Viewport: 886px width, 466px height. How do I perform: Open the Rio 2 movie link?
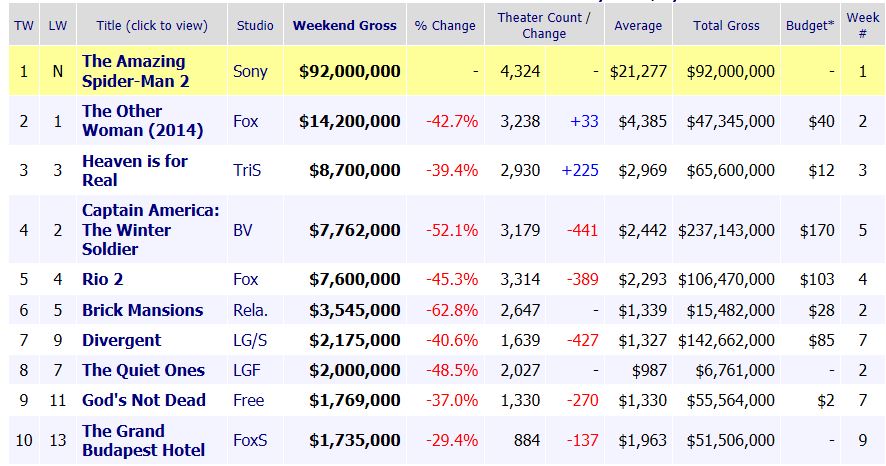tap(103, 280)
